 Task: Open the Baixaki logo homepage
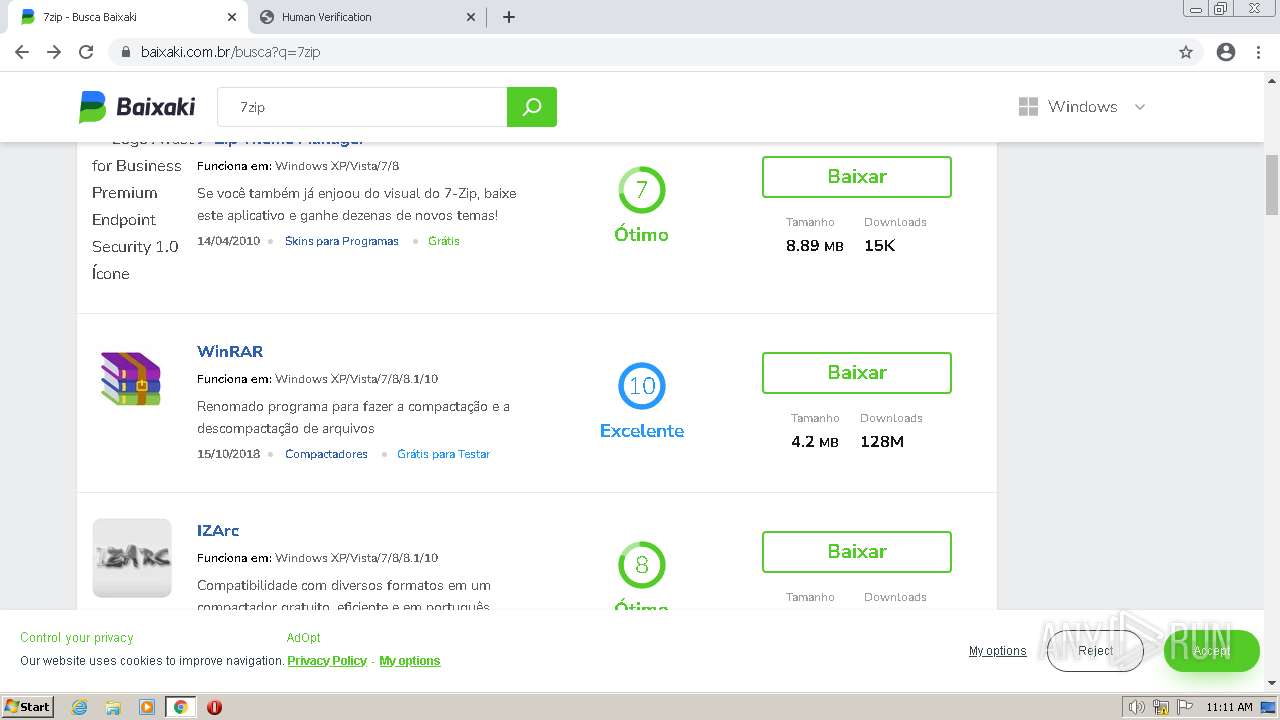pos(137,107)
